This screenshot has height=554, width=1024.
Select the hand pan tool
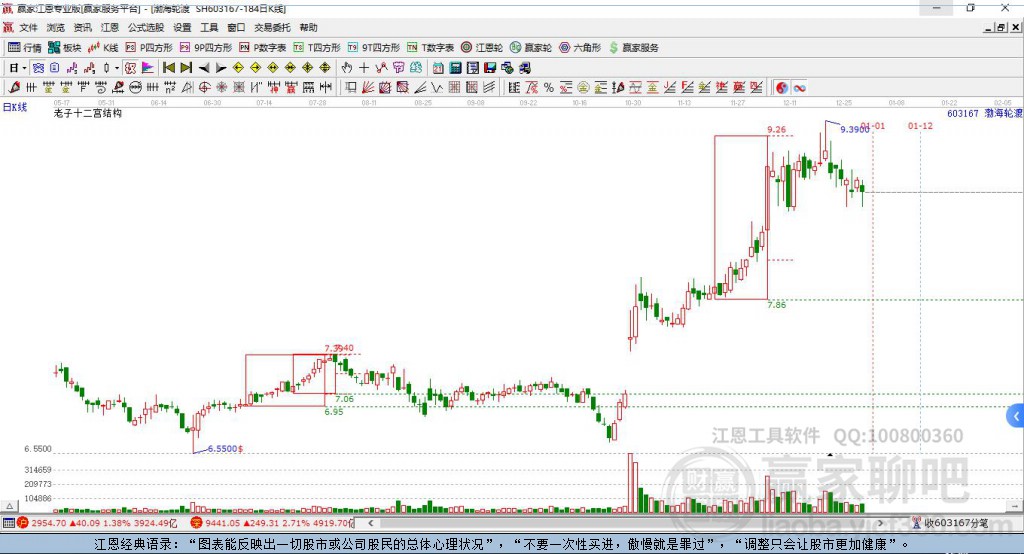347,68
